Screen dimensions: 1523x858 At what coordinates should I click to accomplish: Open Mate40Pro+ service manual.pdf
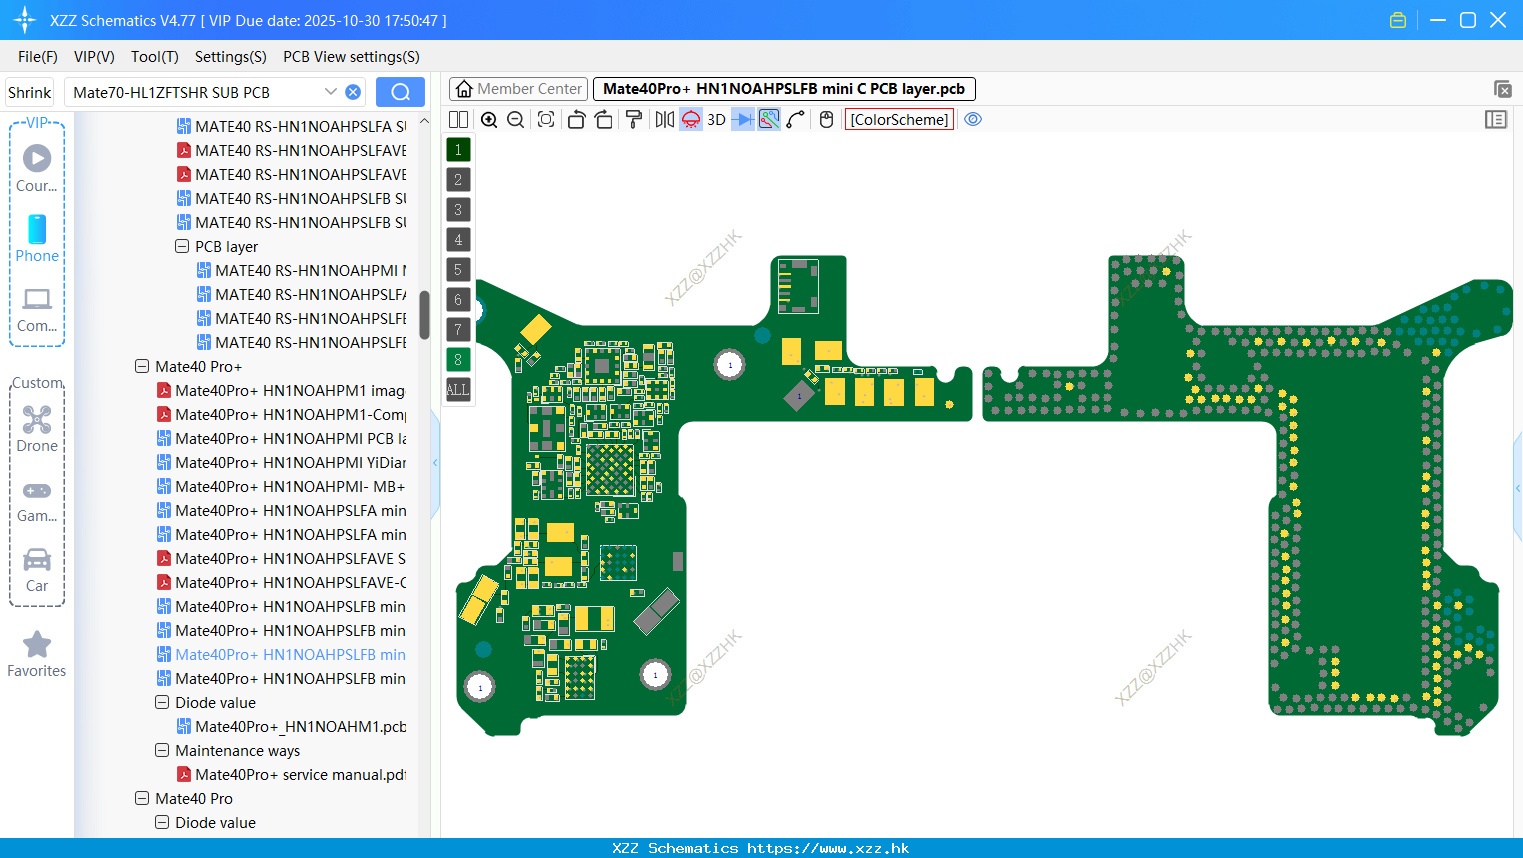(x=291, y=774)
